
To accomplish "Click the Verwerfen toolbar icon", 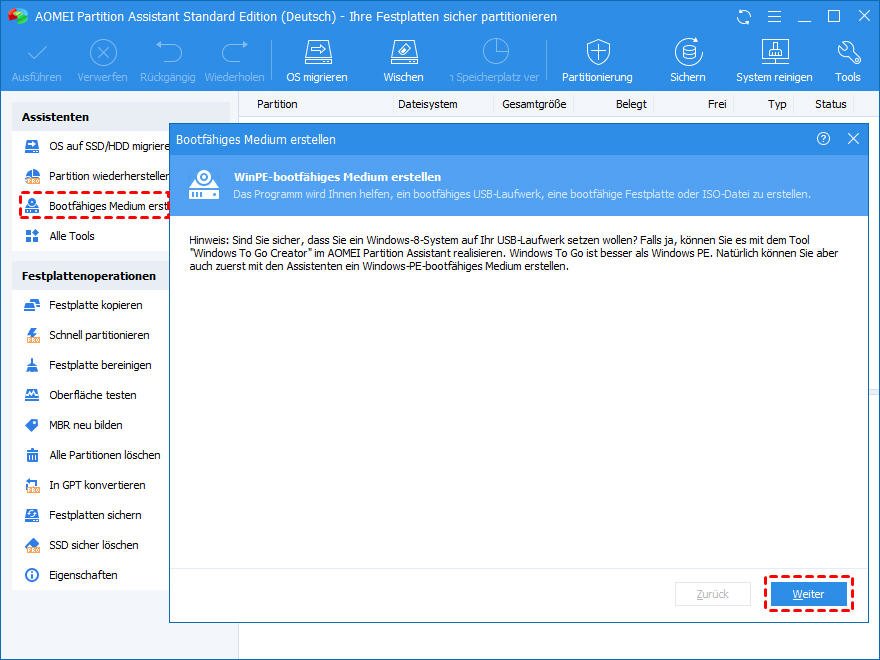I will [x=103, y=53].
